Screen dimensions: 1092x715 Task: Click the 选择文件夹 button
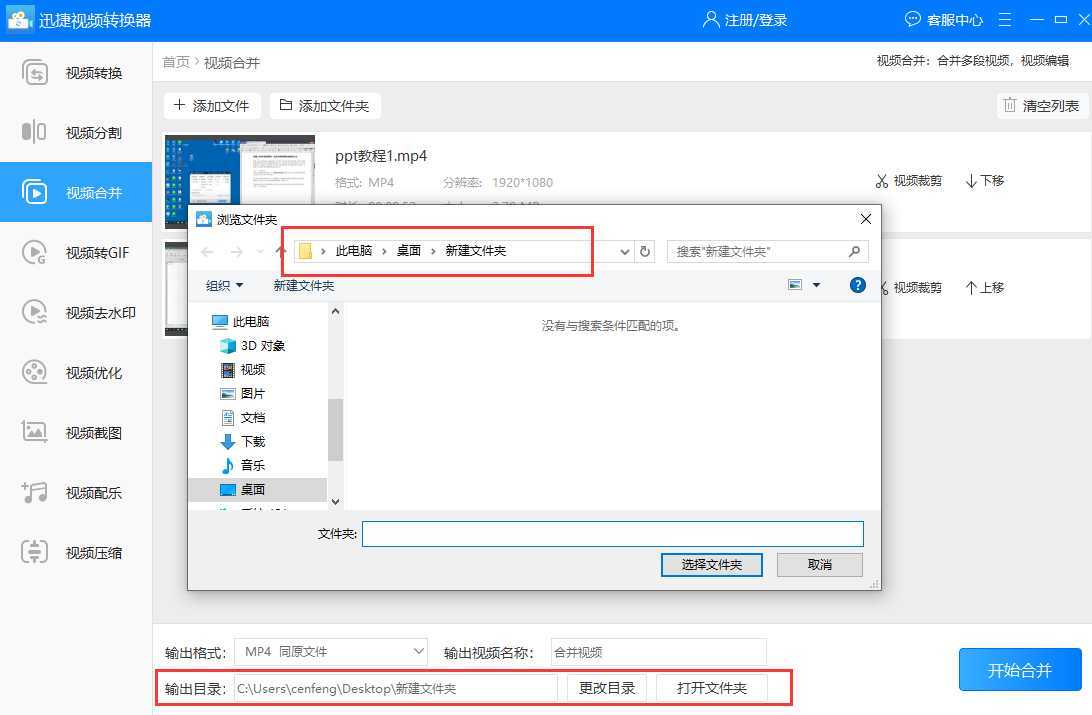tap(711, 565)
